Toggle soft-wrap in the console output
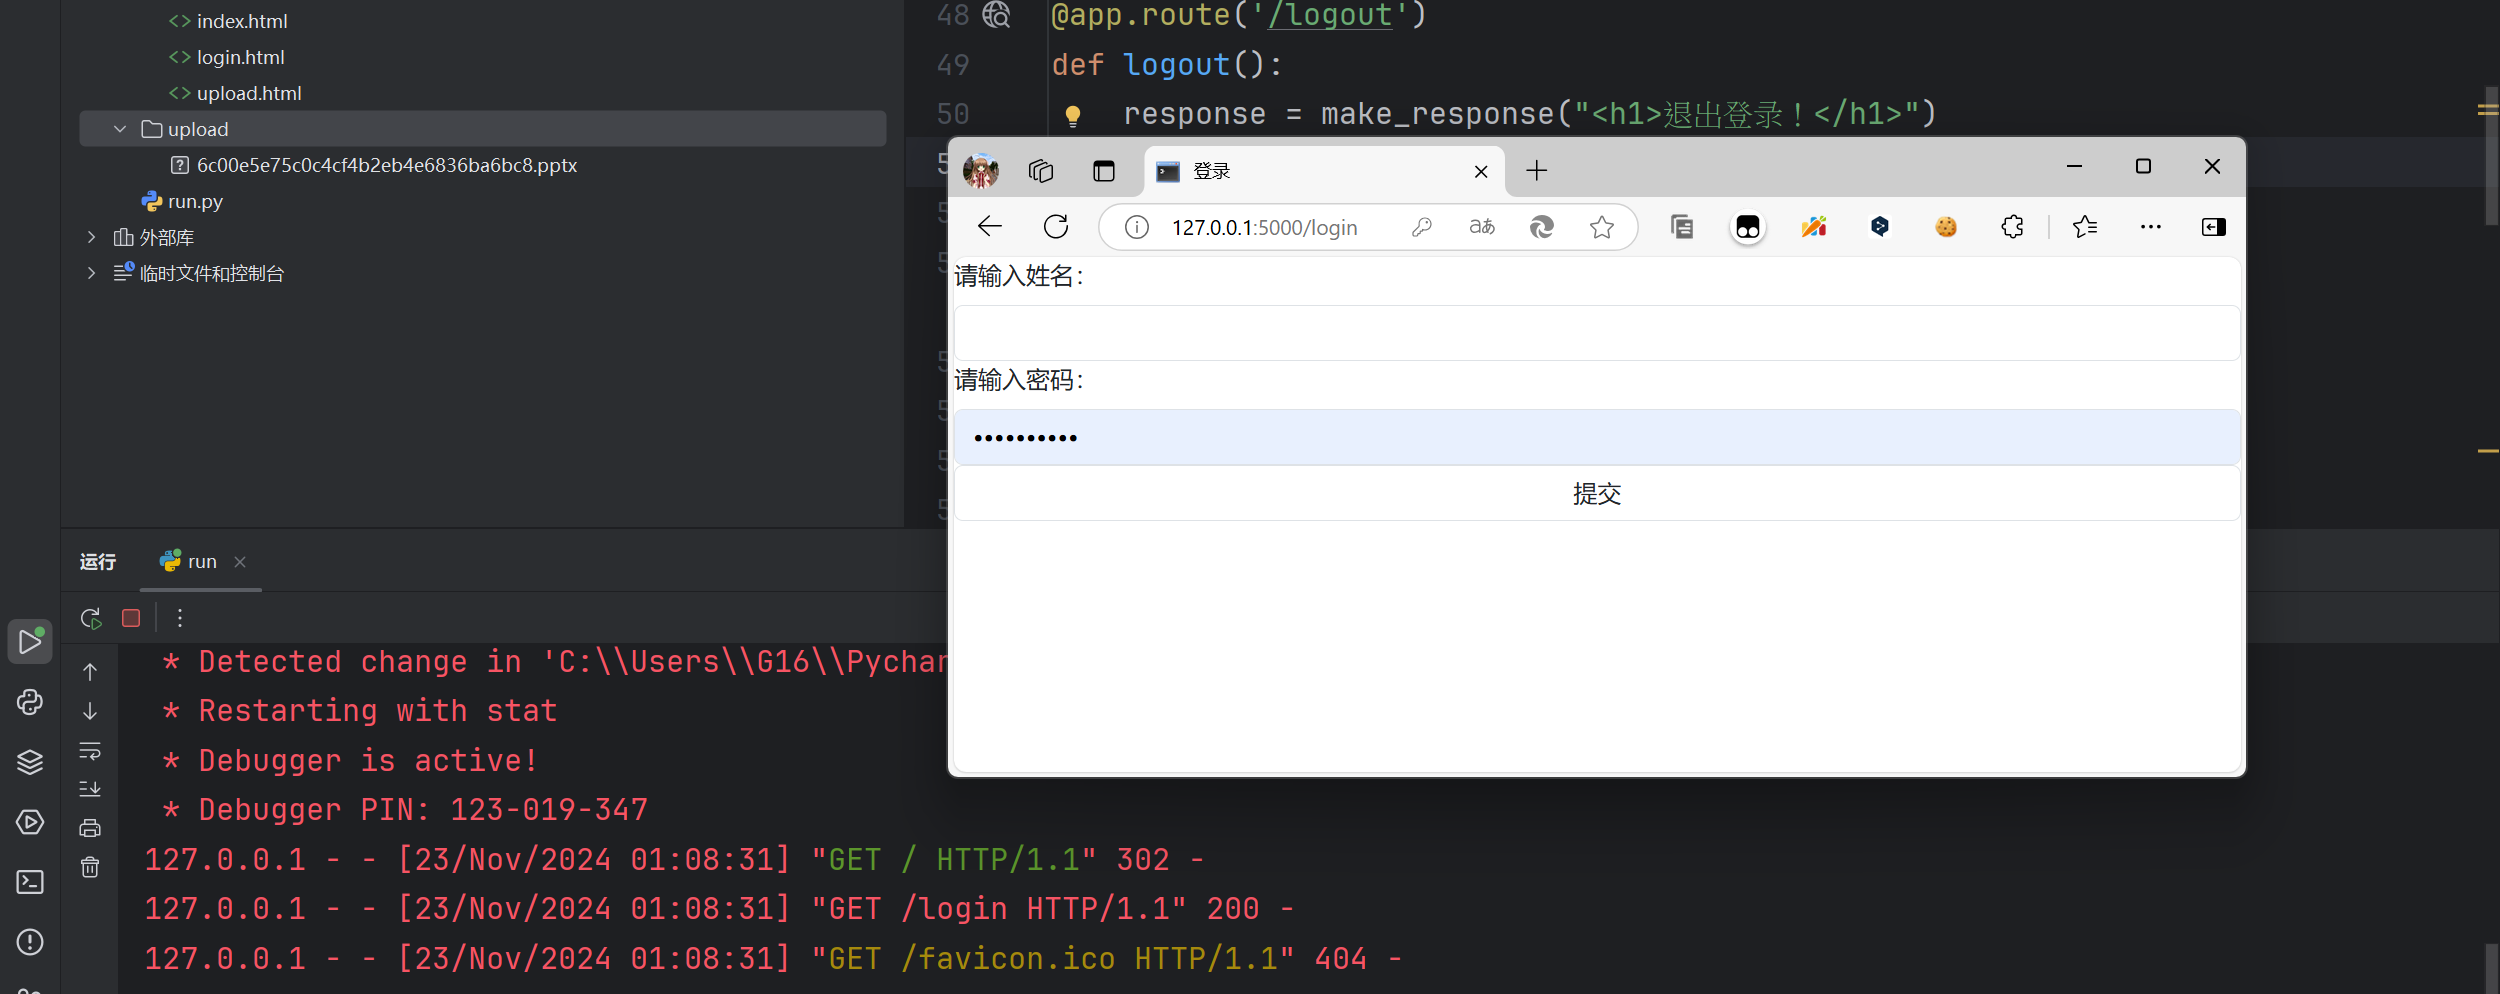The image size is (2500, 994). click(90, 750)
